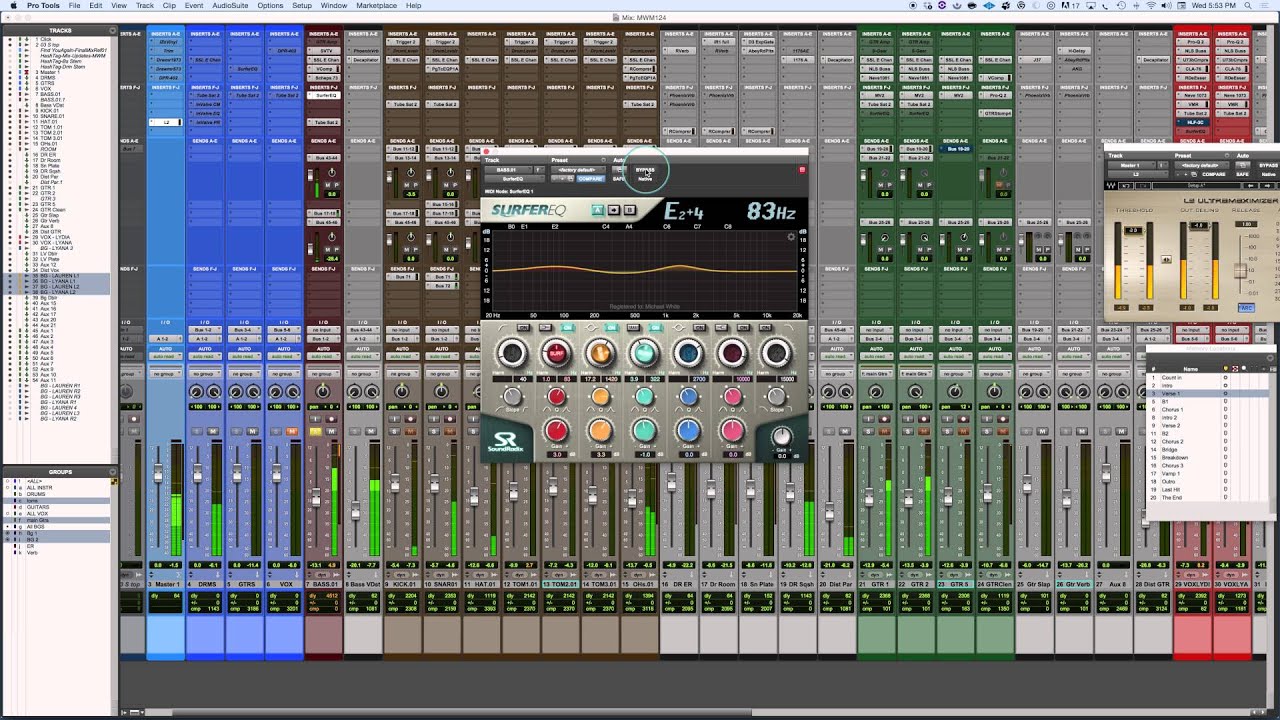The image size is (1280, 720).
Task: Select the SurferEQ A preset slot
Action: click(x=597, y=210)
